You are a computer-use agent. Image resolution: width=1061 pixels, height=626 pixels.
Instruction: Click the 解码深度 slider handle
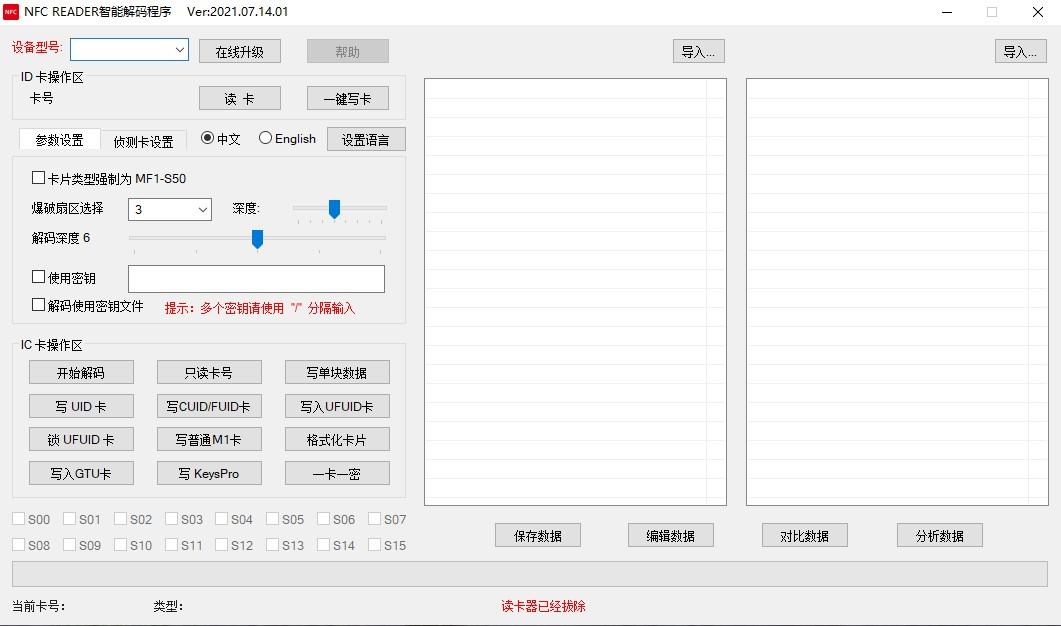(x=257, y=238)
